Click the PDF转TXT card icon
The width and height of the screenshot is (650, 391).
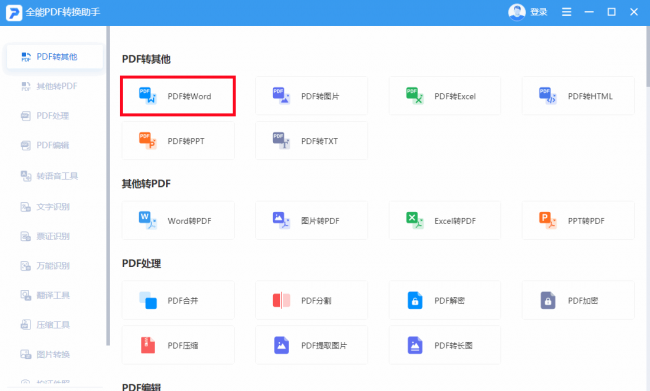[281, 141]
